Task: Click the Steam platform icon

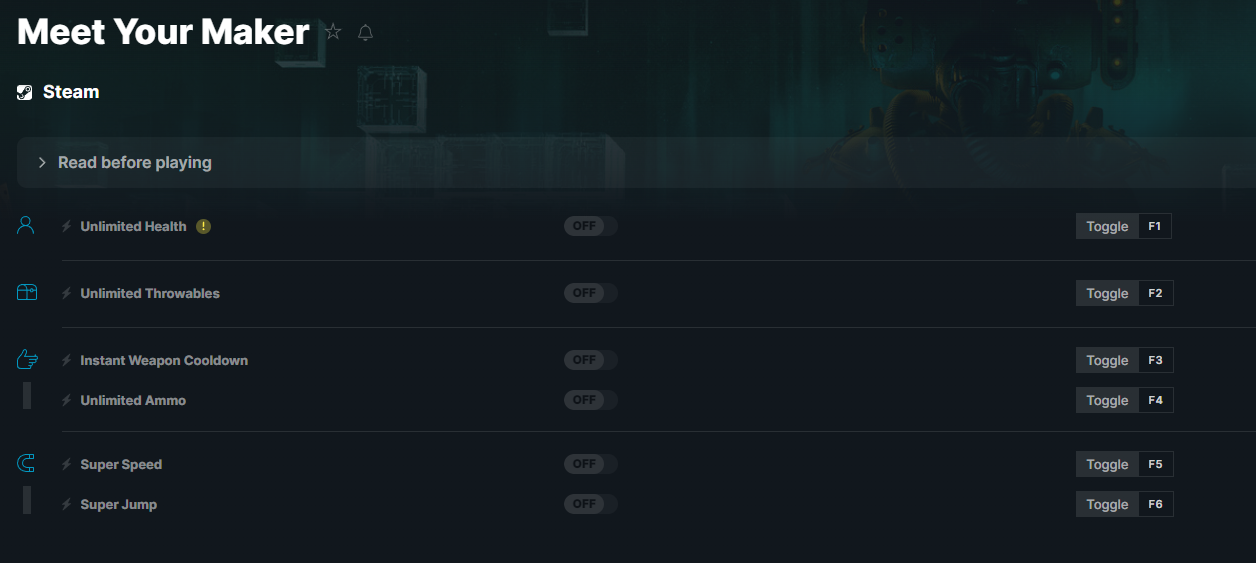Action: click(x=25, y=92)
